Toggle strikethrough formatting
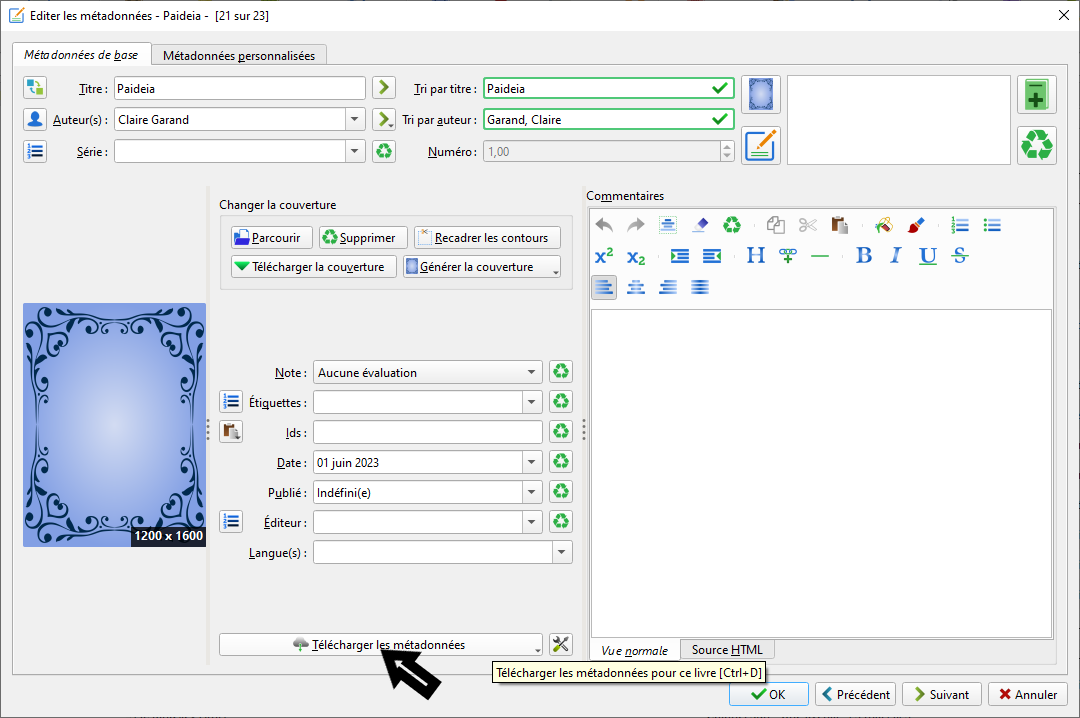1080x718 pixels. pyautogui.click(x=959, y=256)
